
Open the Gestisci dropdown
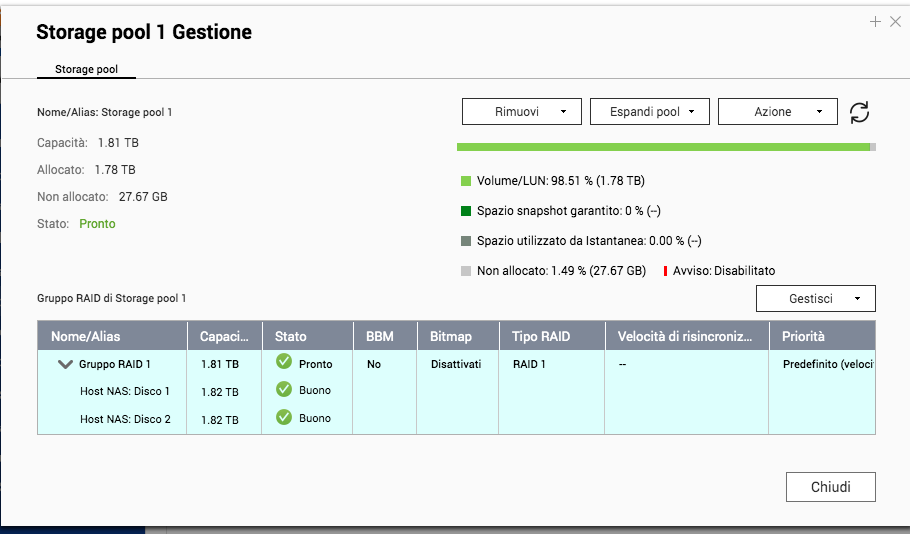pyautogui.click(x=816, y=299)
